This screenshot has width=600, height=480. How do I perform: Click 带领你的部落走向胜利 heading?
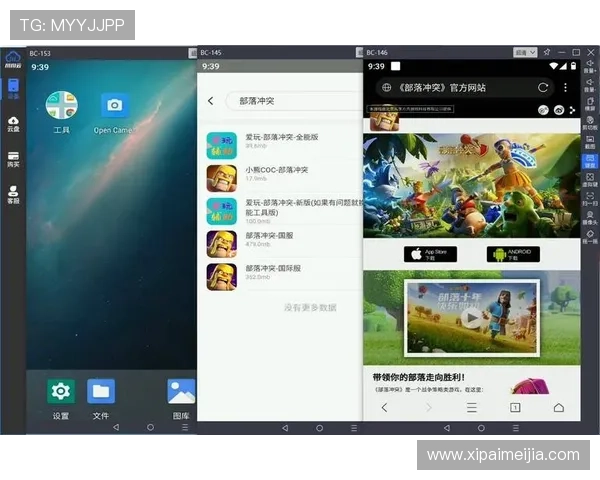[x=419, y=377]
